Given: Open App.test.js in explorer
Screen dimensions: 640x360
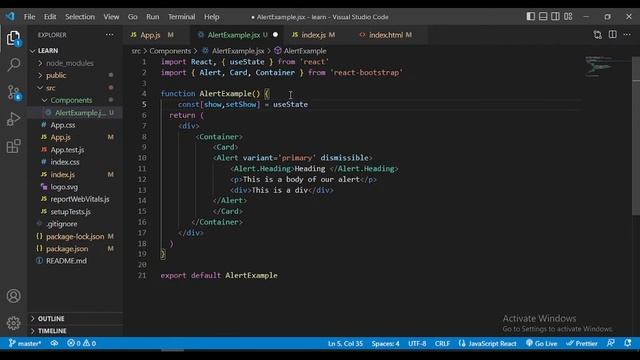Looking at the screenshot, I should 76,150.
